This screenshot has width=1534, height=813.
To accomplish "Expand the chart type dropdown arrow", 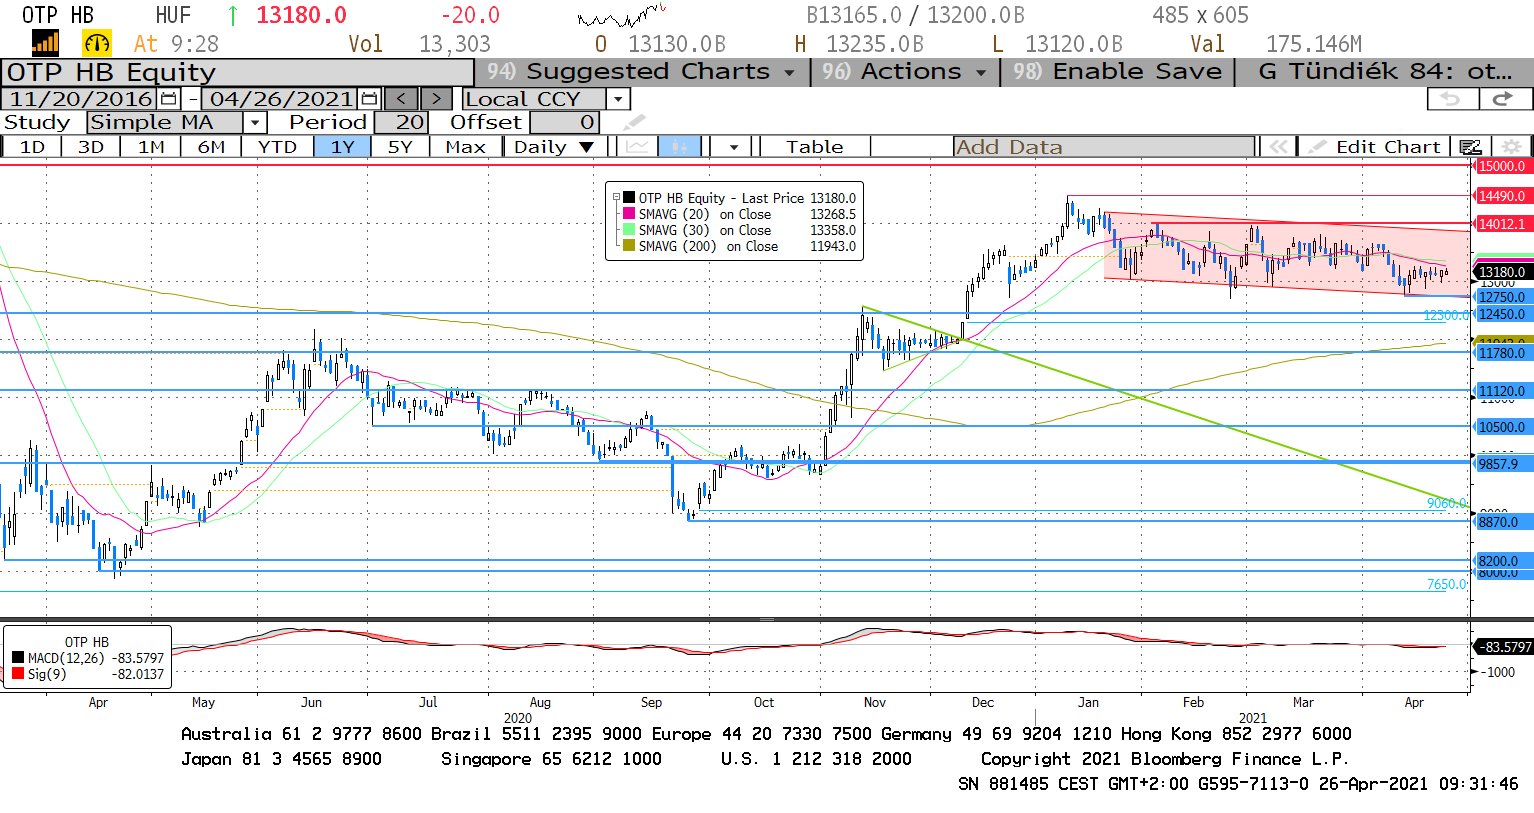I will [733, 147].
